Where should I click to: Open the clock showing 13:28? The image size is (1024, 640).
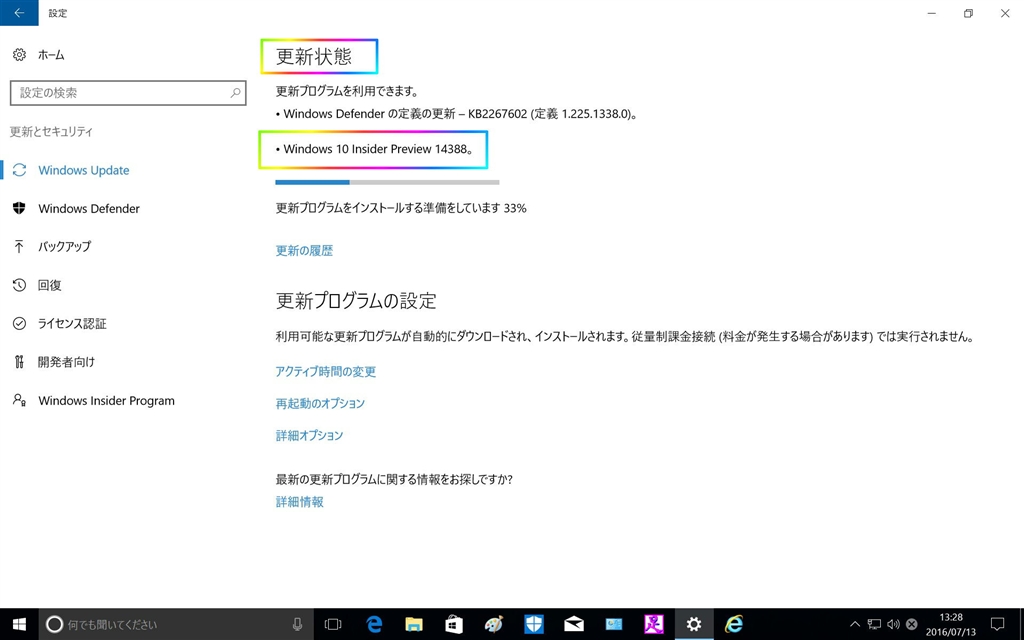[950, 624]
